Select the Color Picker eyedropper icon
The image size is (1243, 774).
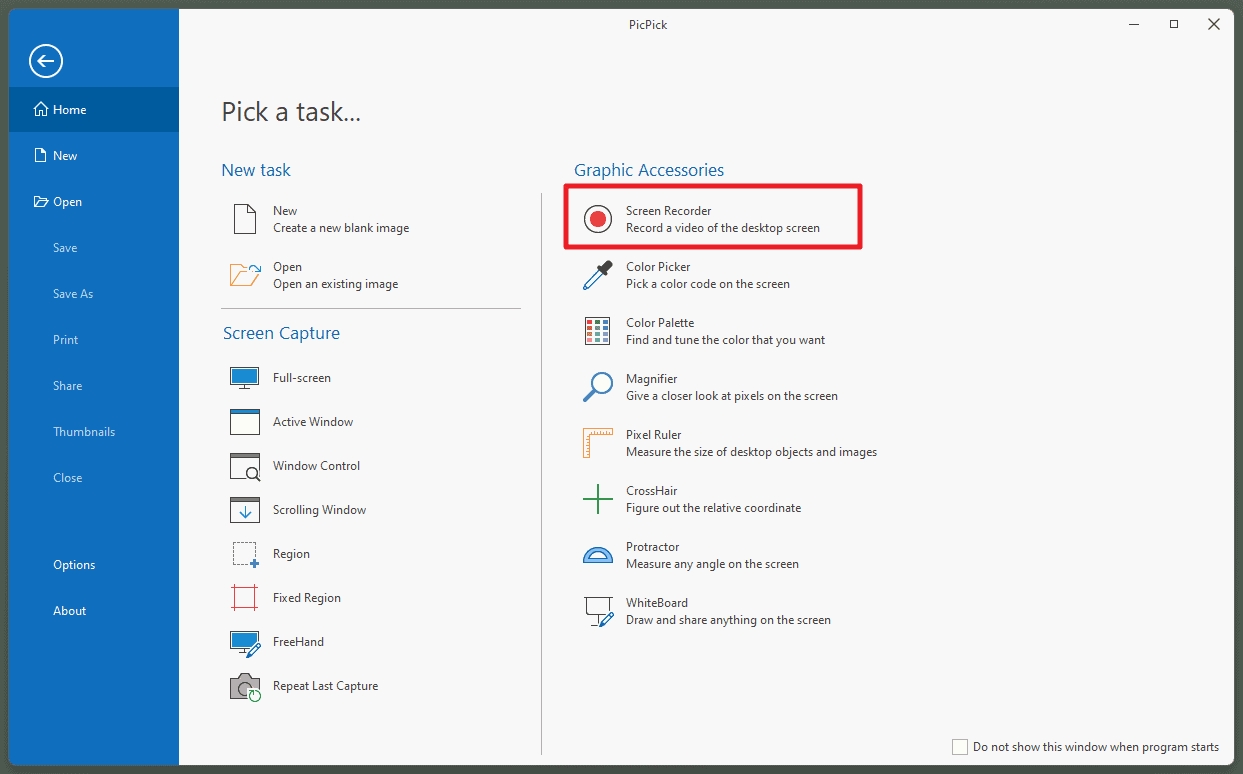(x=597, y=275)
